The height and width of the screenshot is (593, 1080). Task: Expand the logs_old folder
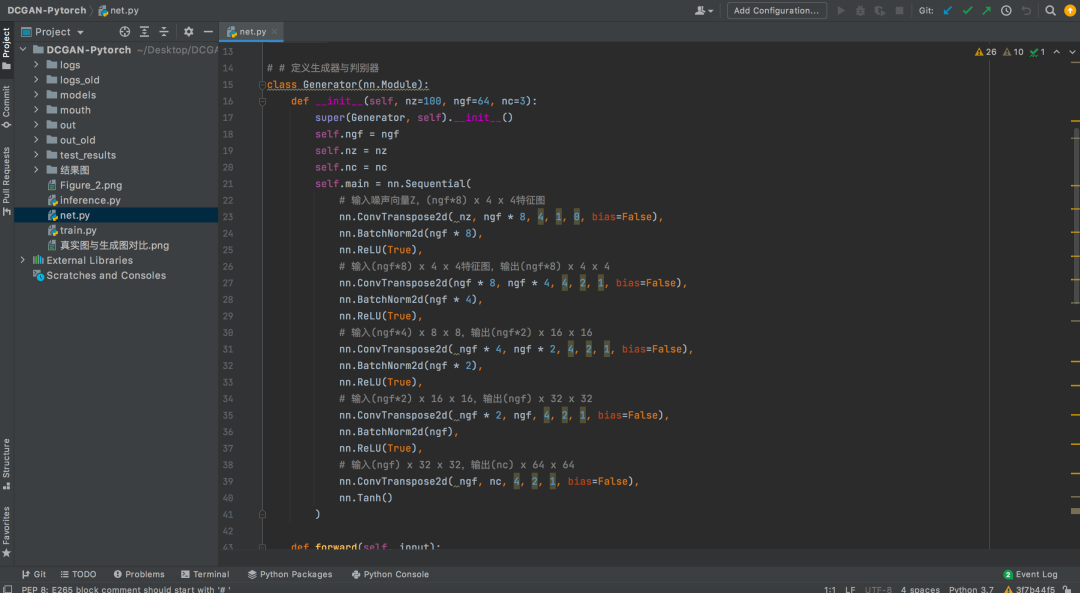pyautogui.click(x=36, y=80)
